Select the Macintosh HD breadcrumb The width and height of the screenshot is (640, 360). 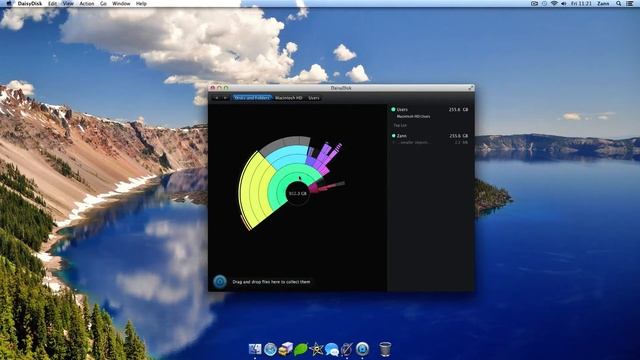pyautogui.click(x=289, y=98)
